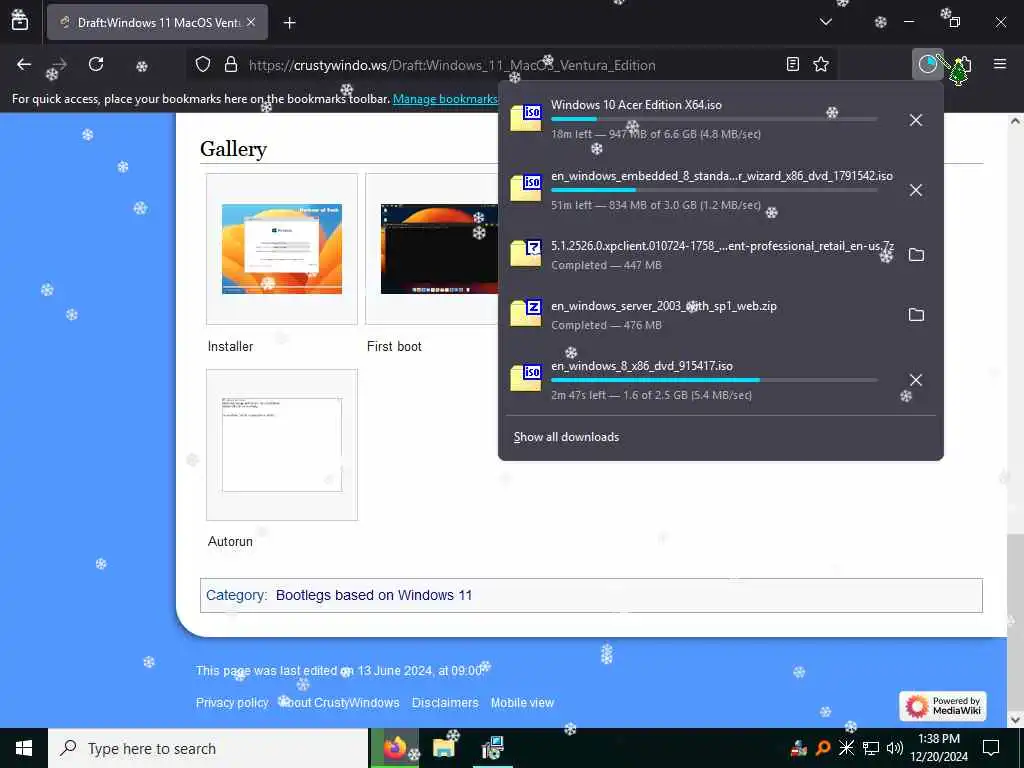Click the en_windows_embedded_8 download progress bar

(714, 189)
